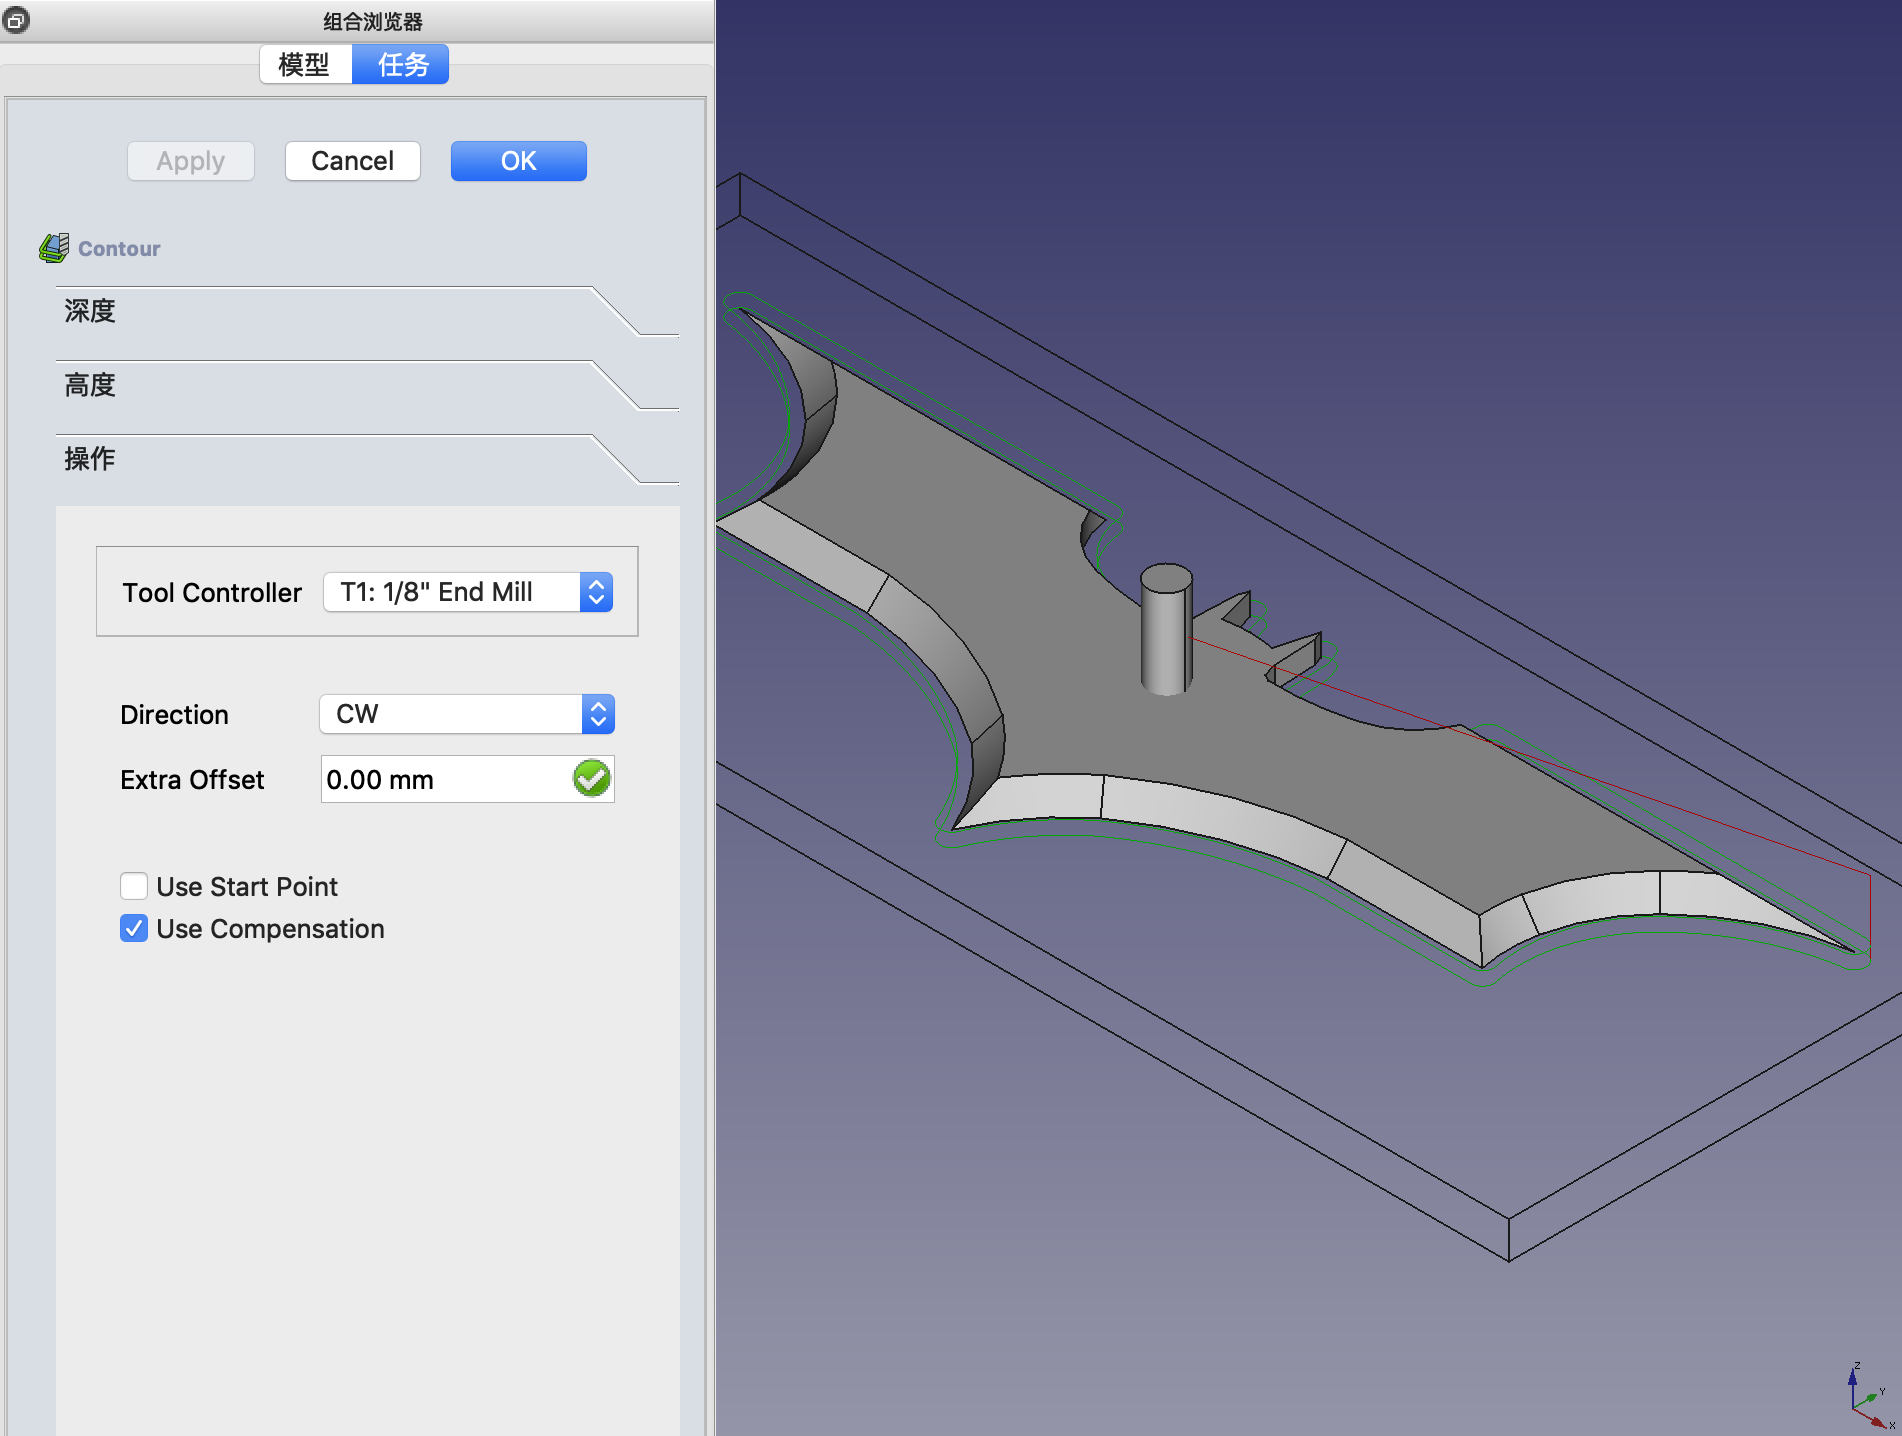This screenshot has width=1902, height=1436.
Task: Select the 任务 tab
Action: [x=402, y=65]
